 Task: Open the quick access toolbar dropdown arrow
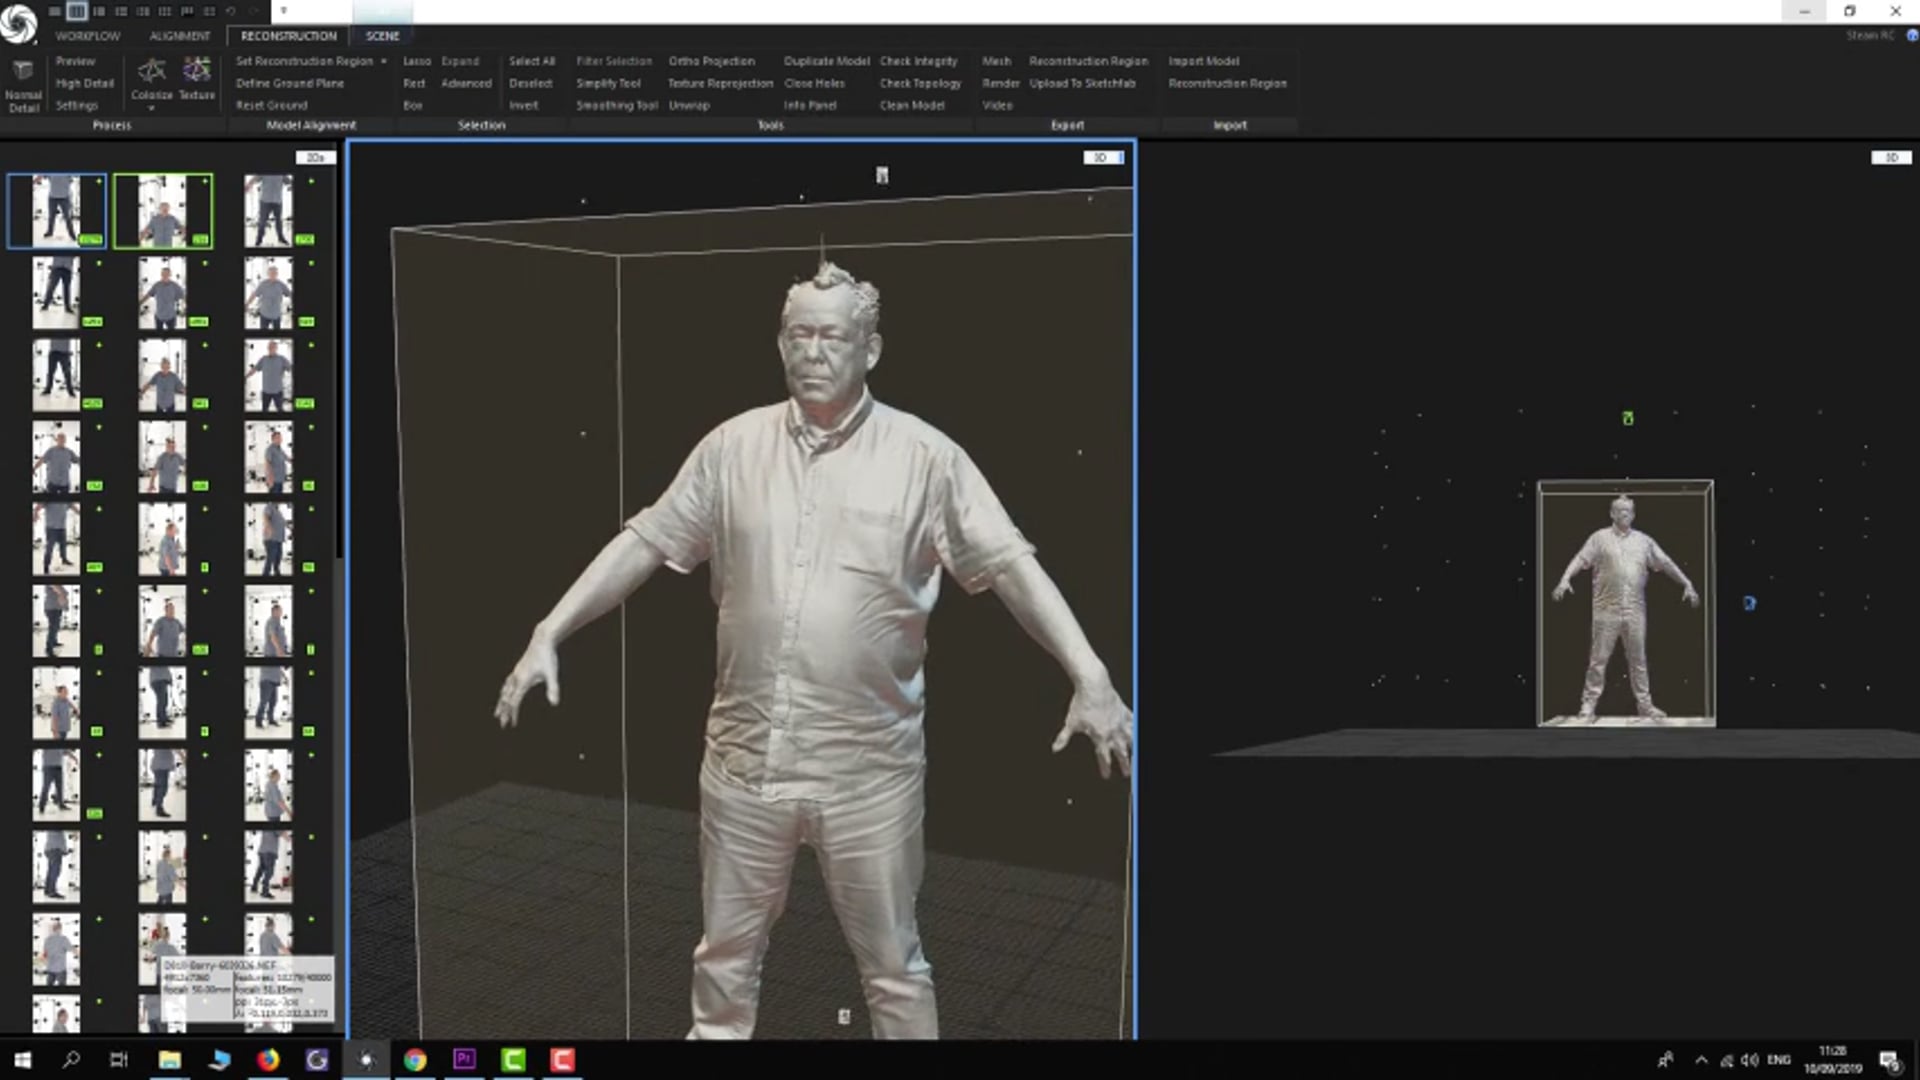point(284,11)
